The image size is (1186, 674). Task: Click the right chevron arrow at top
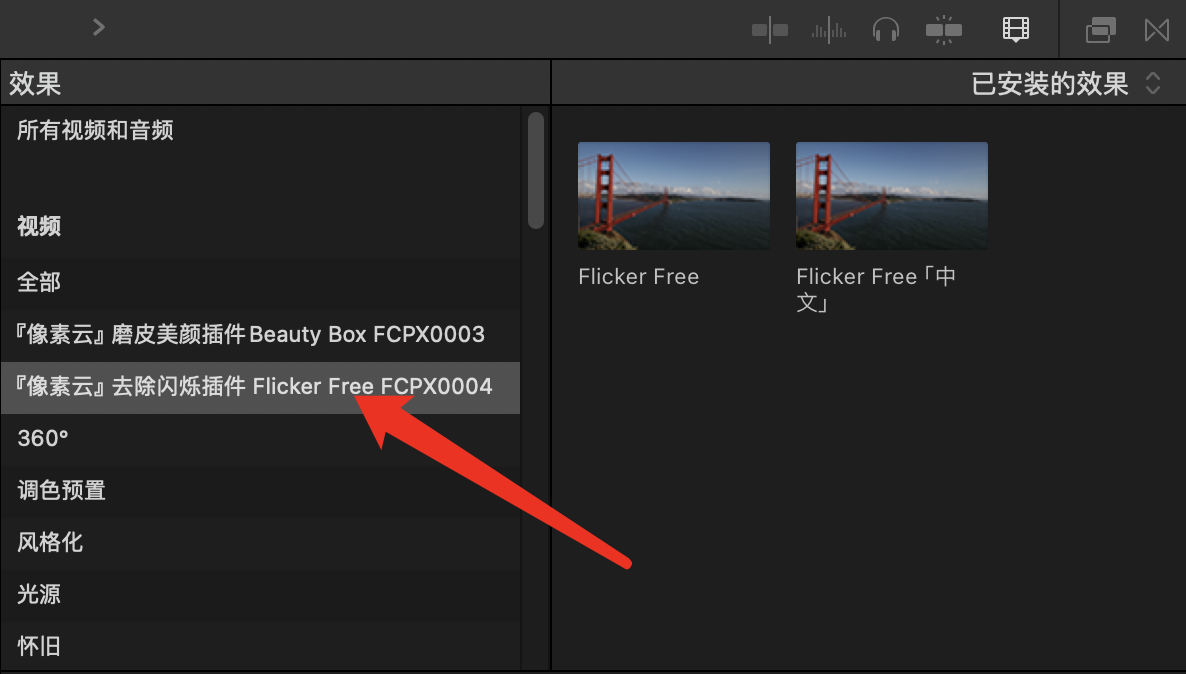(x=98, y=28)
